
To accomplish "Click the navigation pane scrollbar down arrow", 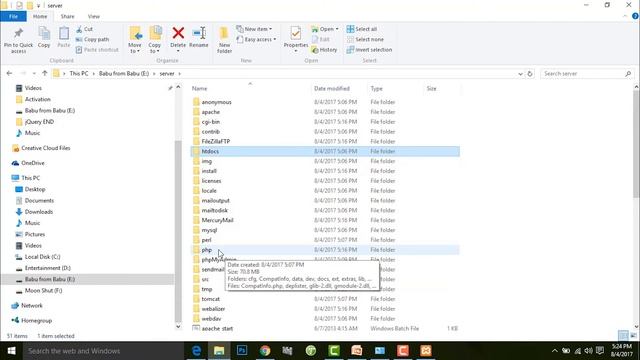I will [178, 326].
